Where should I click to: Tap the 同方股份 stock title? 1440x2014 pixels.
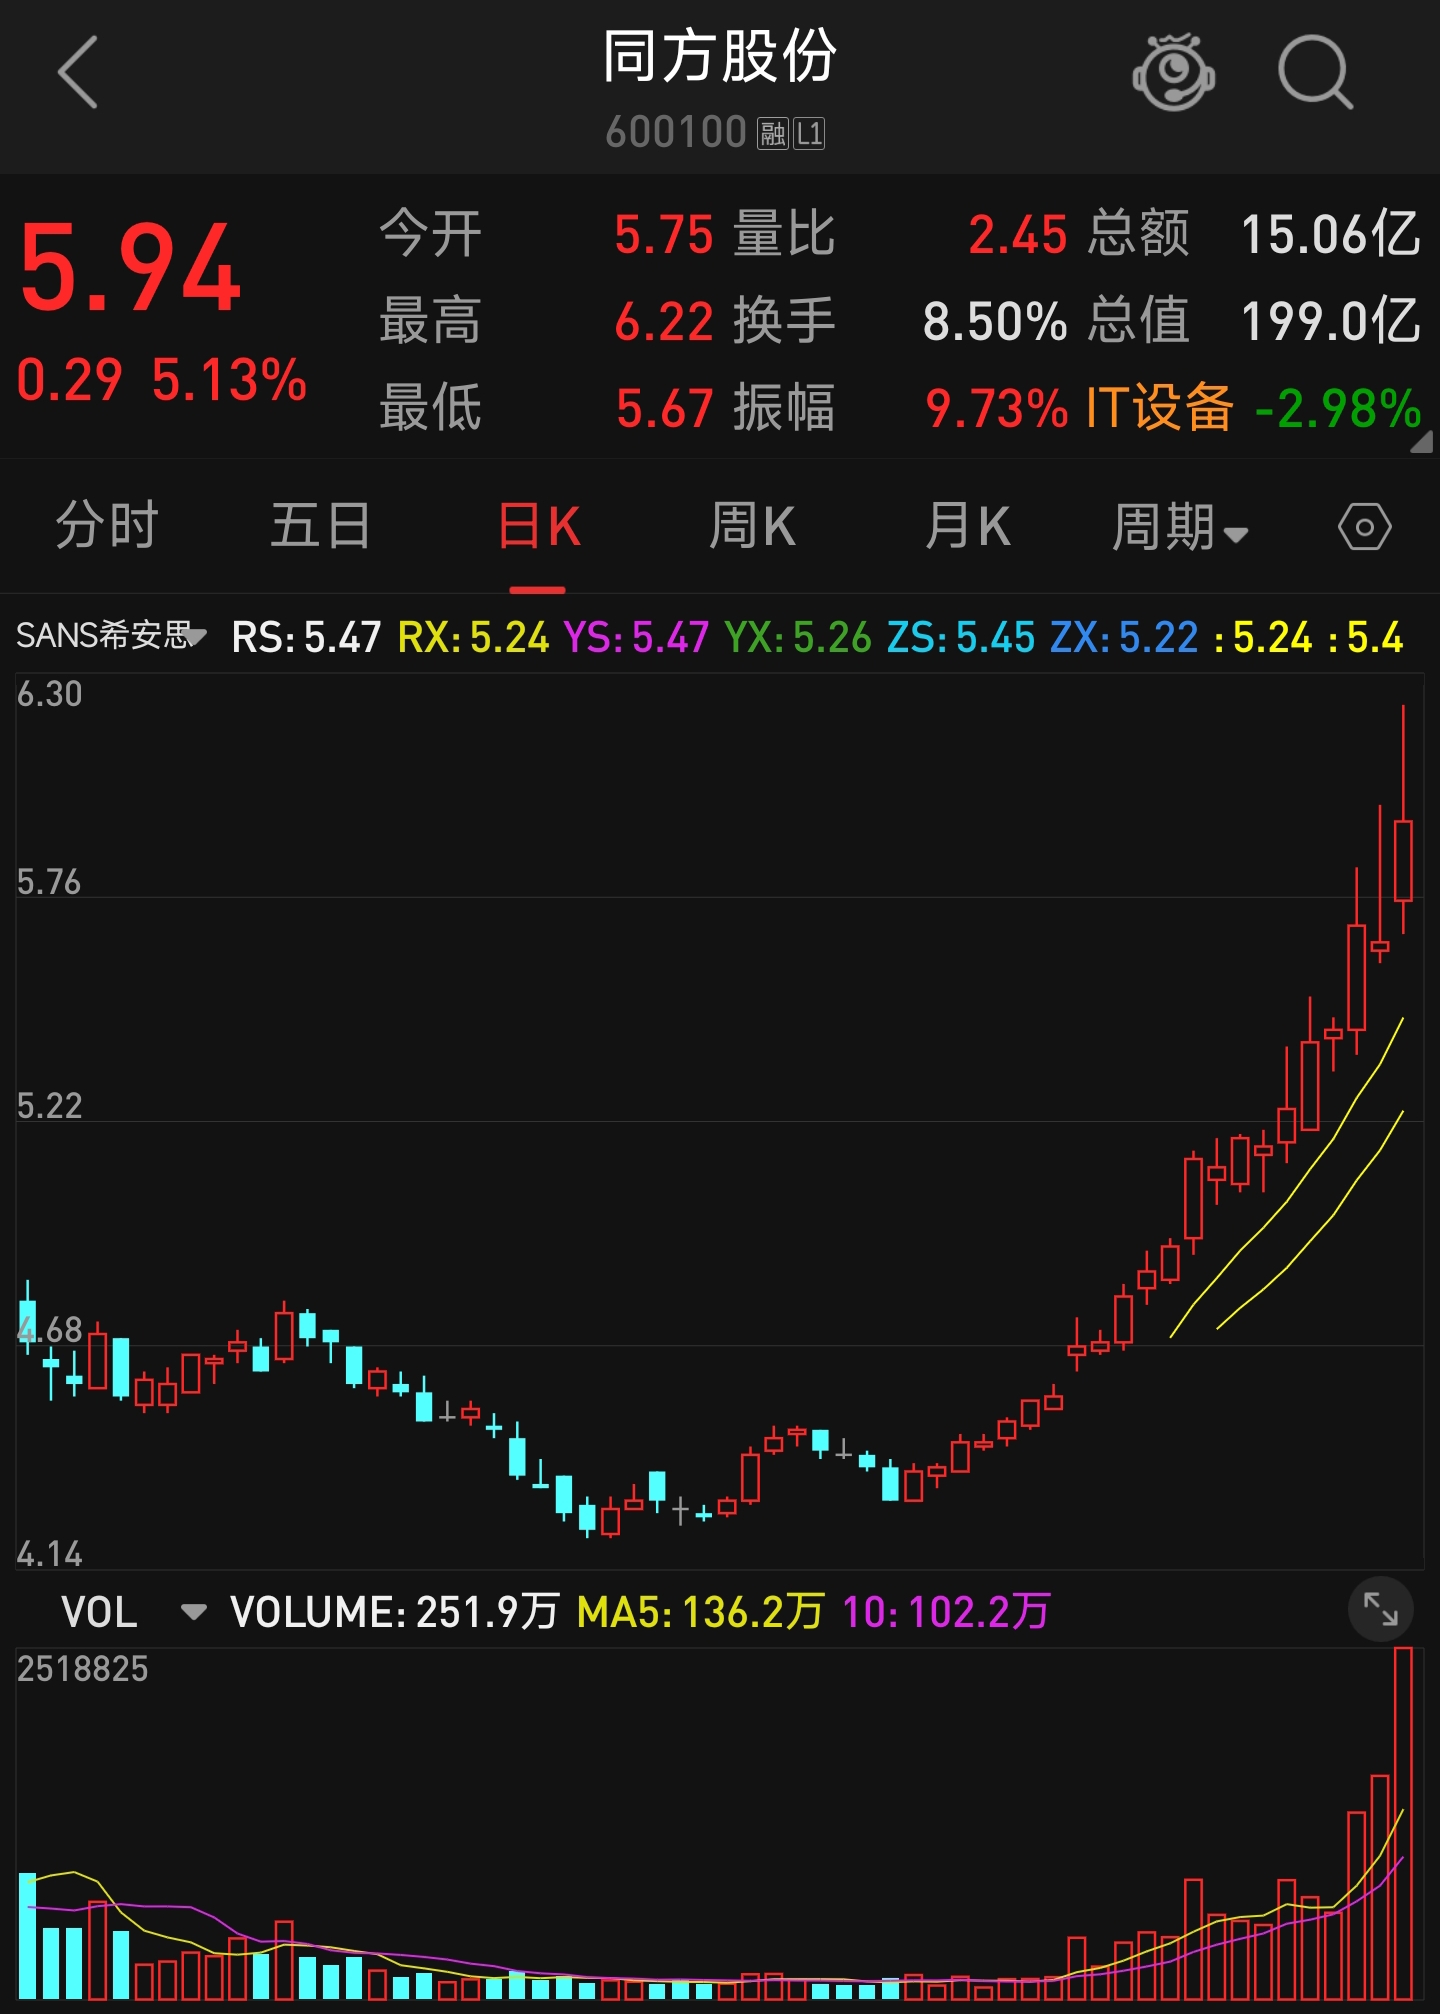tap(720, 56)
